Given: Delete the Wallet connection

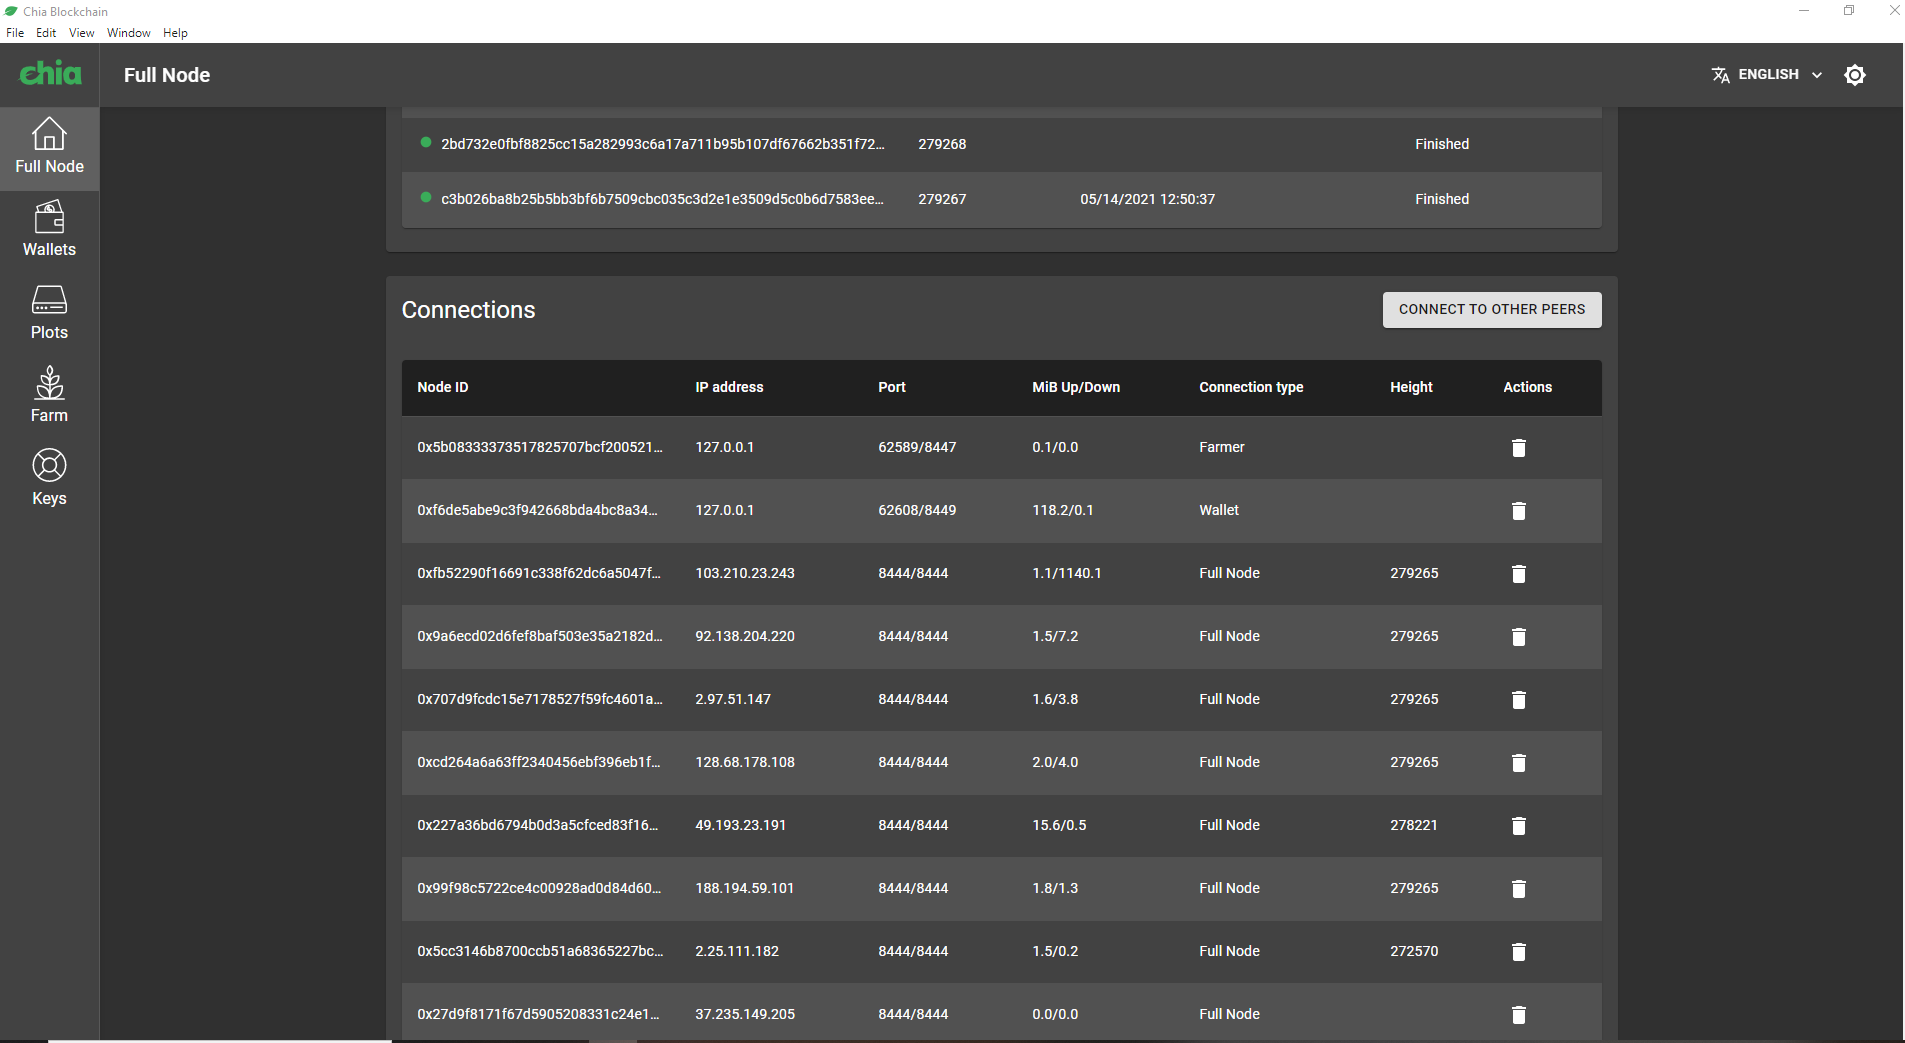Looking at the screenshot, I should coord(1518,511).
